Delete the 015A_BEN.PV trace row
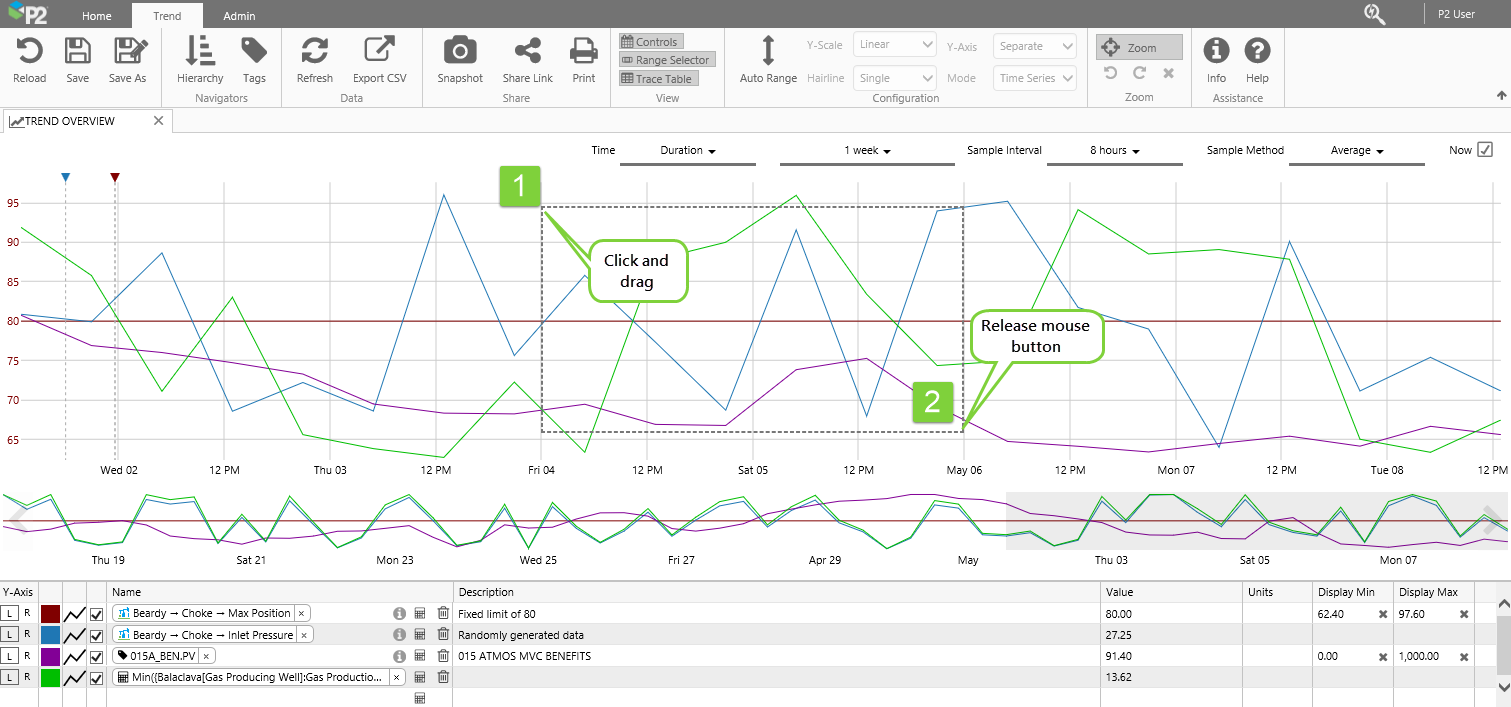This screenshot has height=707, width=1511. tap(443, 656)
